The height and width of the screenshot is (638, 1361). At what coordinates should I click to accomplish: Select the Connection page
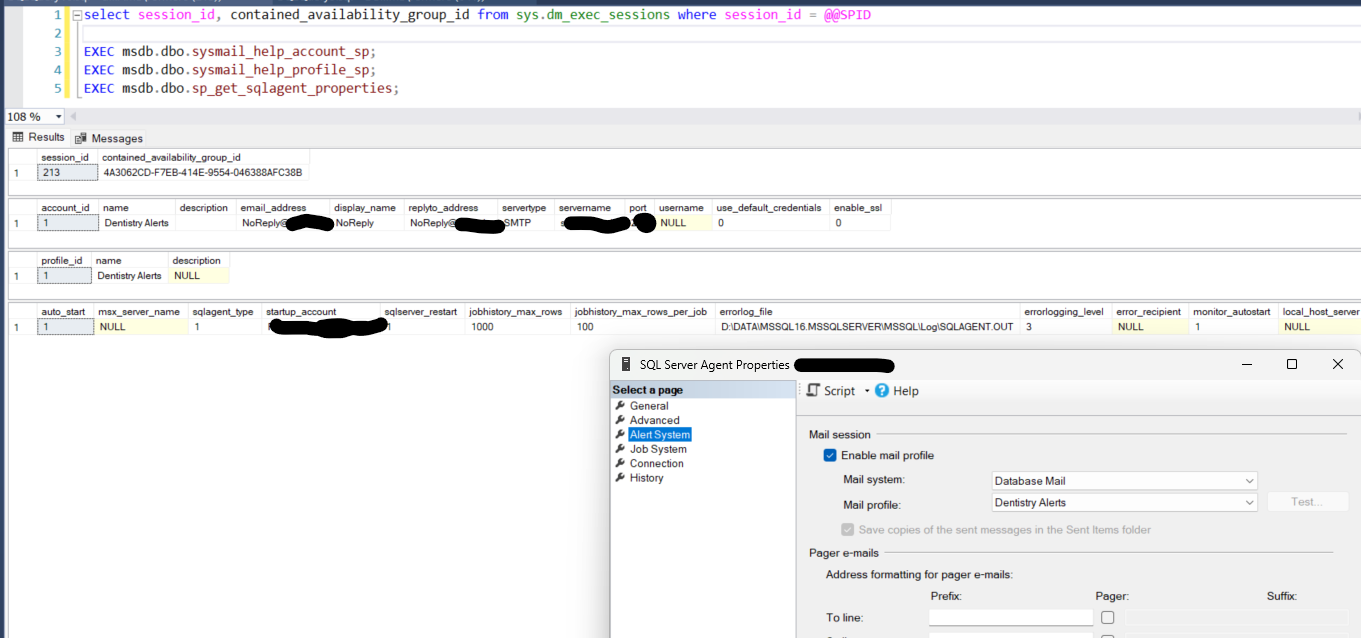pyautogui.click(x=656, y=463)
